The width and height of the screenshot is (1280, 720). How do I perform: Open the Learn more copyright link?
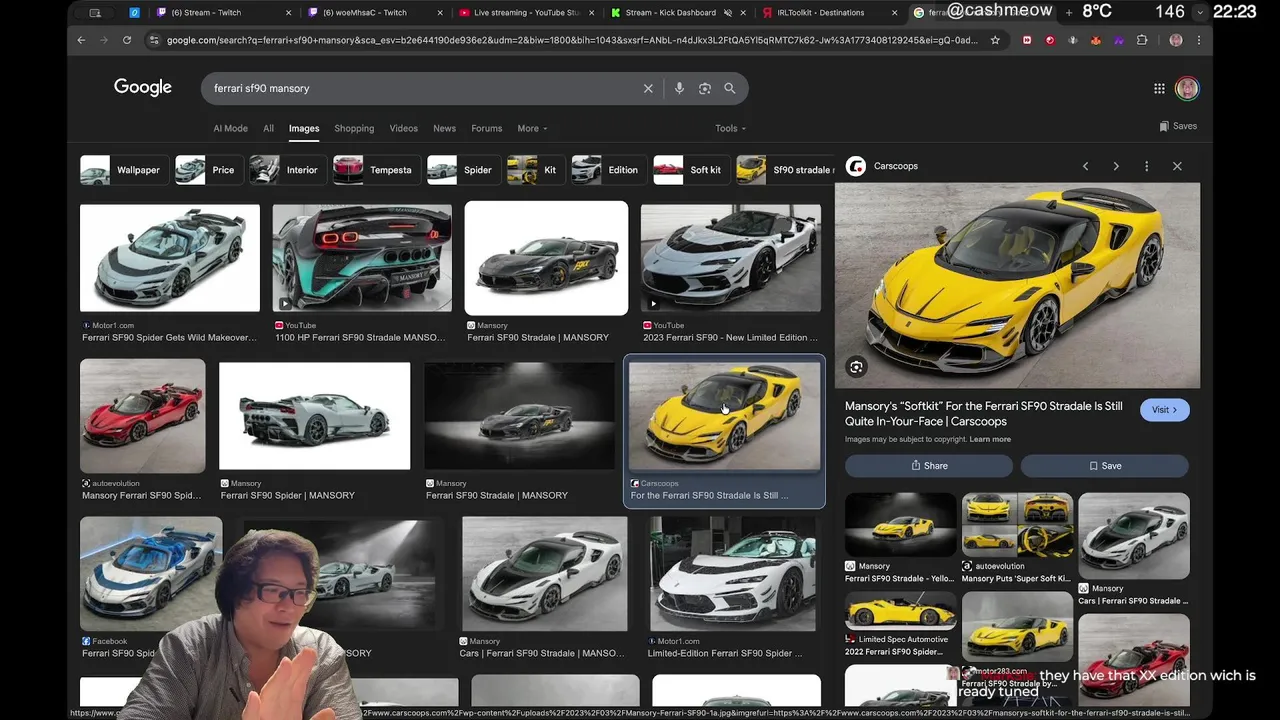tap(990, 439)
